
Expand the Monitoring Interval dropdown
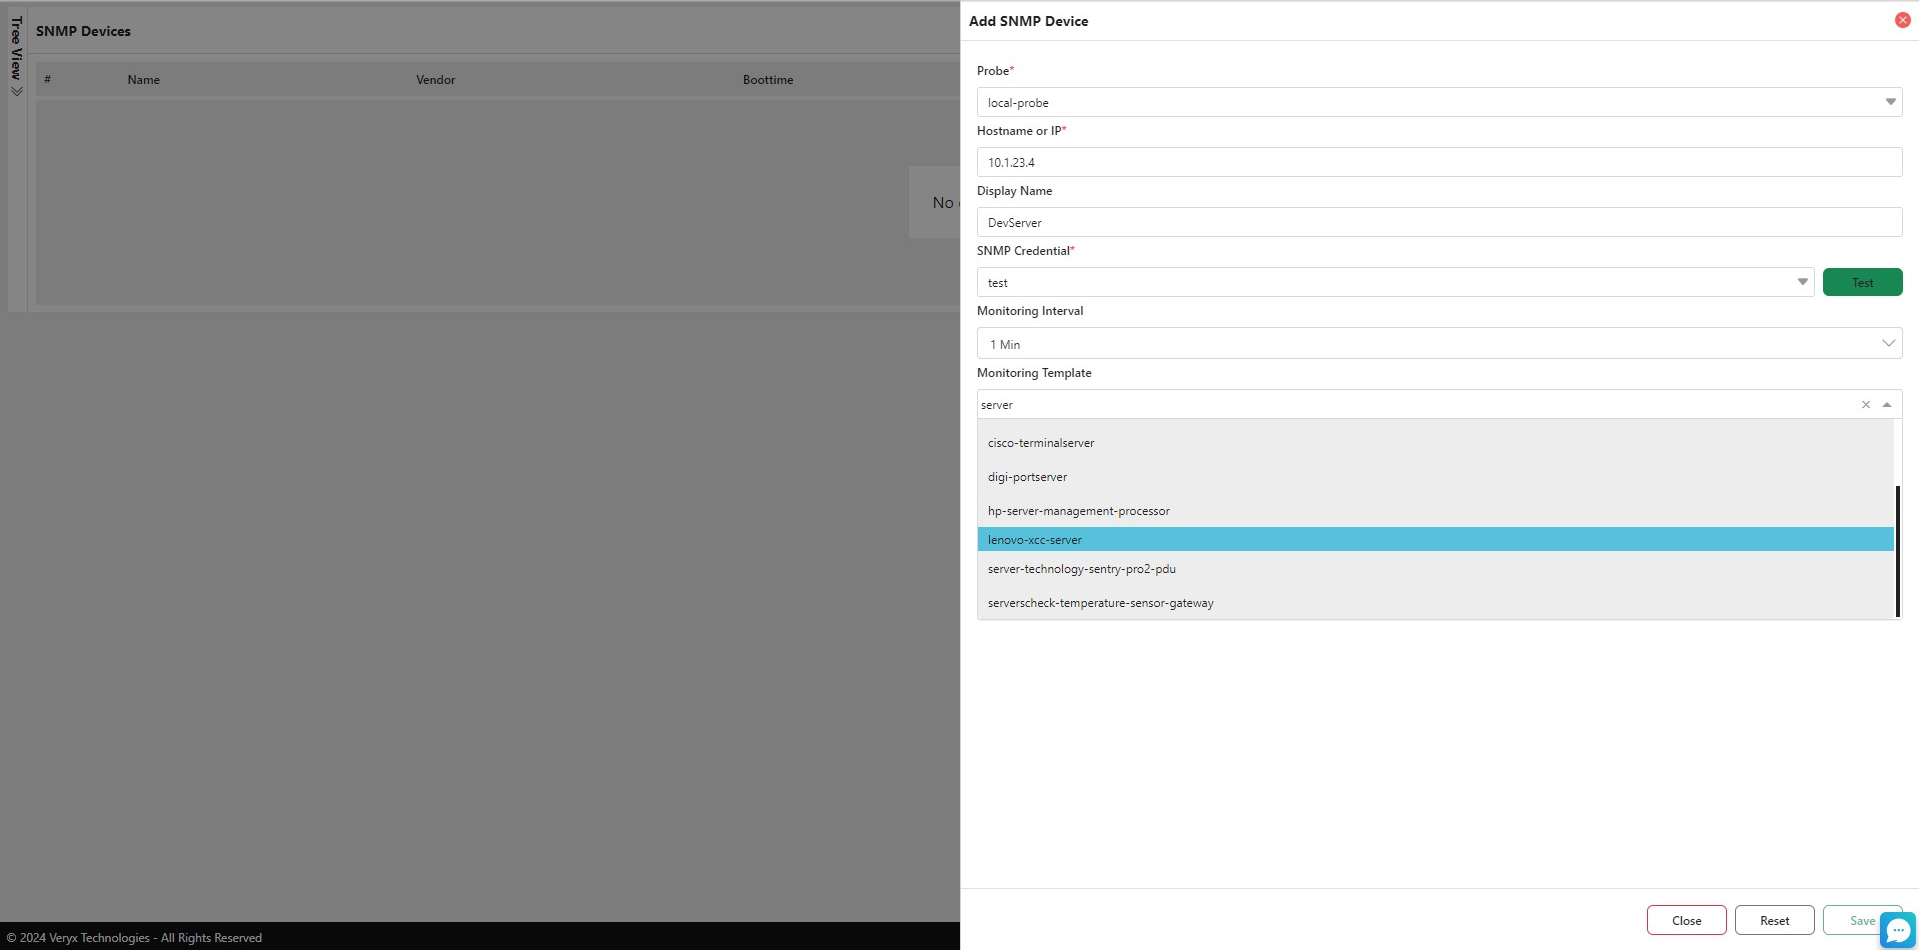click(x=1887, y=343)
